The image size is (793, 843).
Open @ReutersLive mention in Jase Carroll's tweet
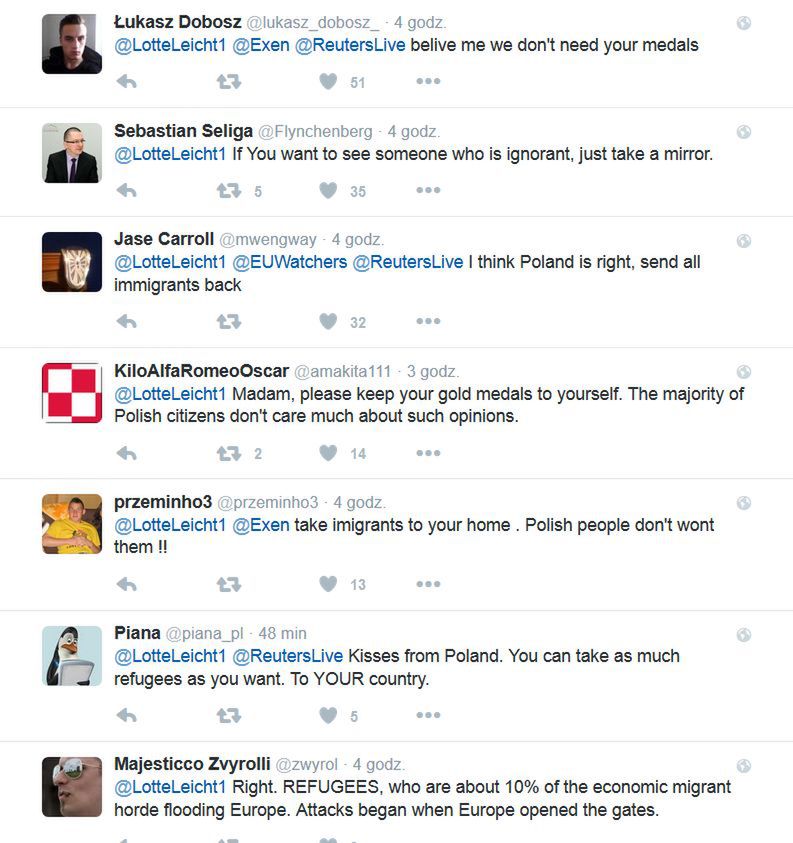pos(408,262)
